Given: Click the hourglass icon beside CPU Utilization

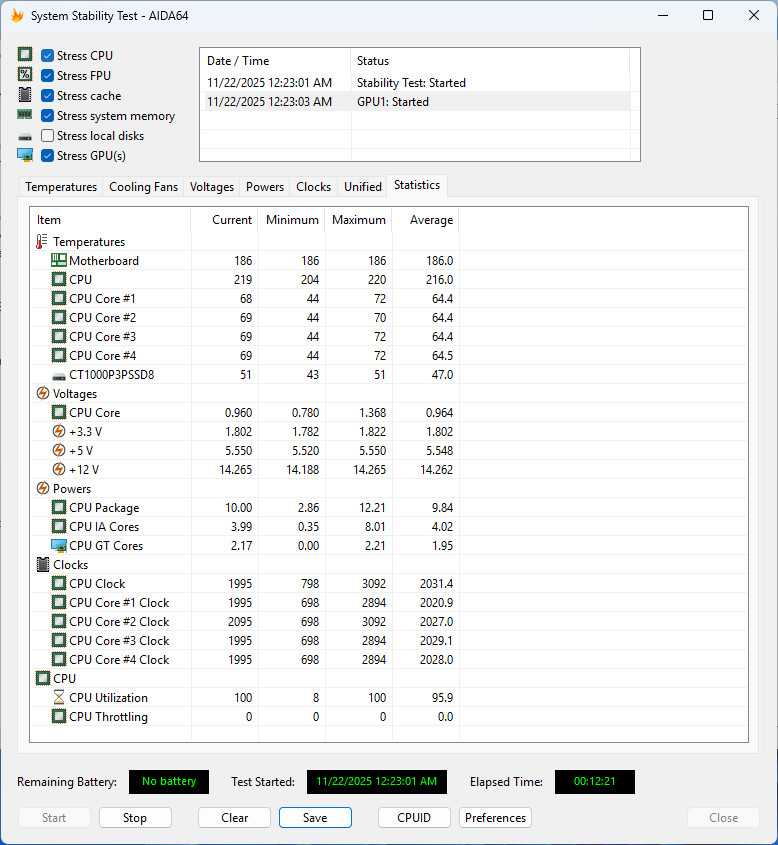Looking at the screenshot, I should 59,698.
